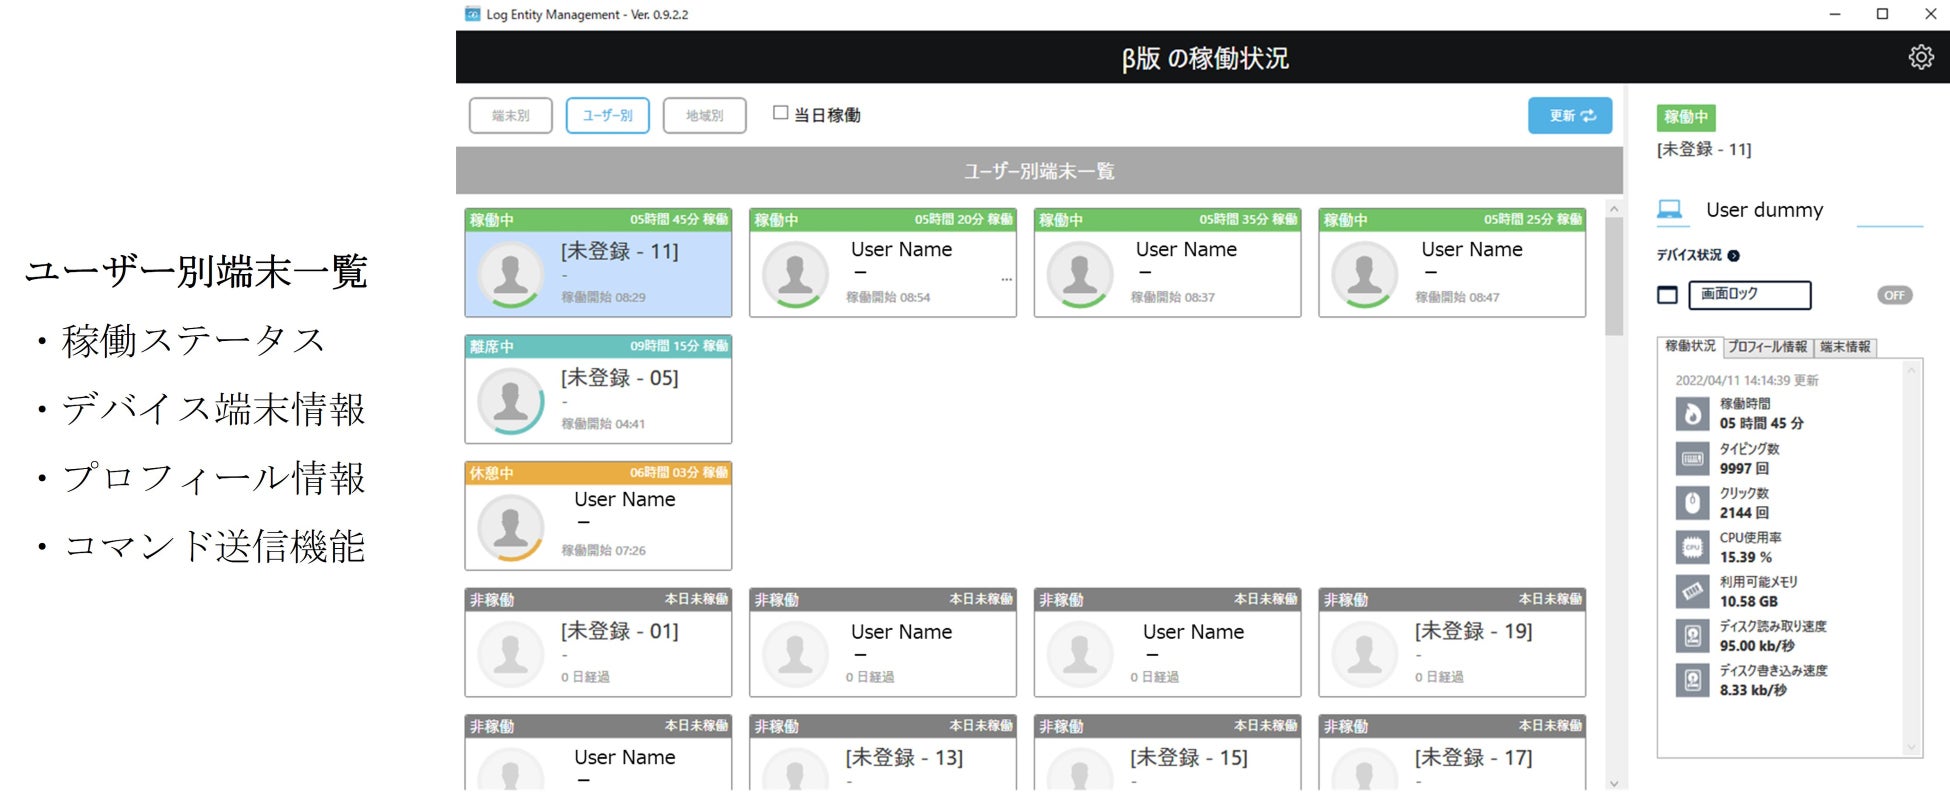Click the ellipsis on the 05時間 20分 card

click(1006, 280)
